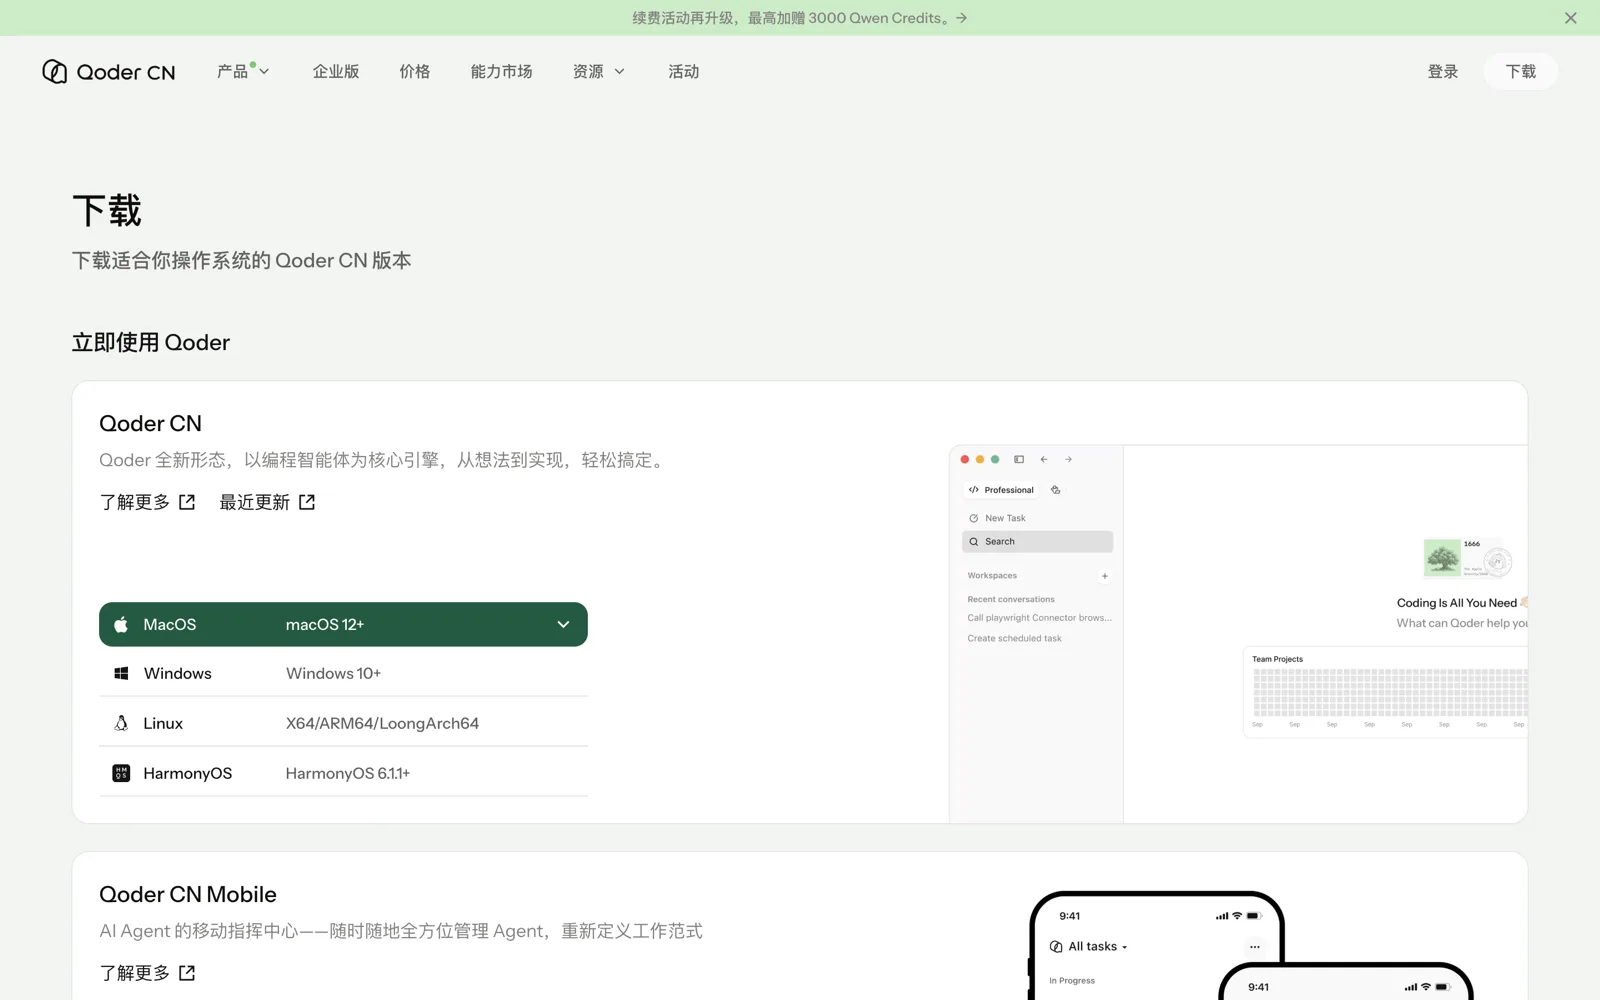The image size is (1600, 1000).
Task: Click back arrow in preview window
Action: [x=1044, y=459]
